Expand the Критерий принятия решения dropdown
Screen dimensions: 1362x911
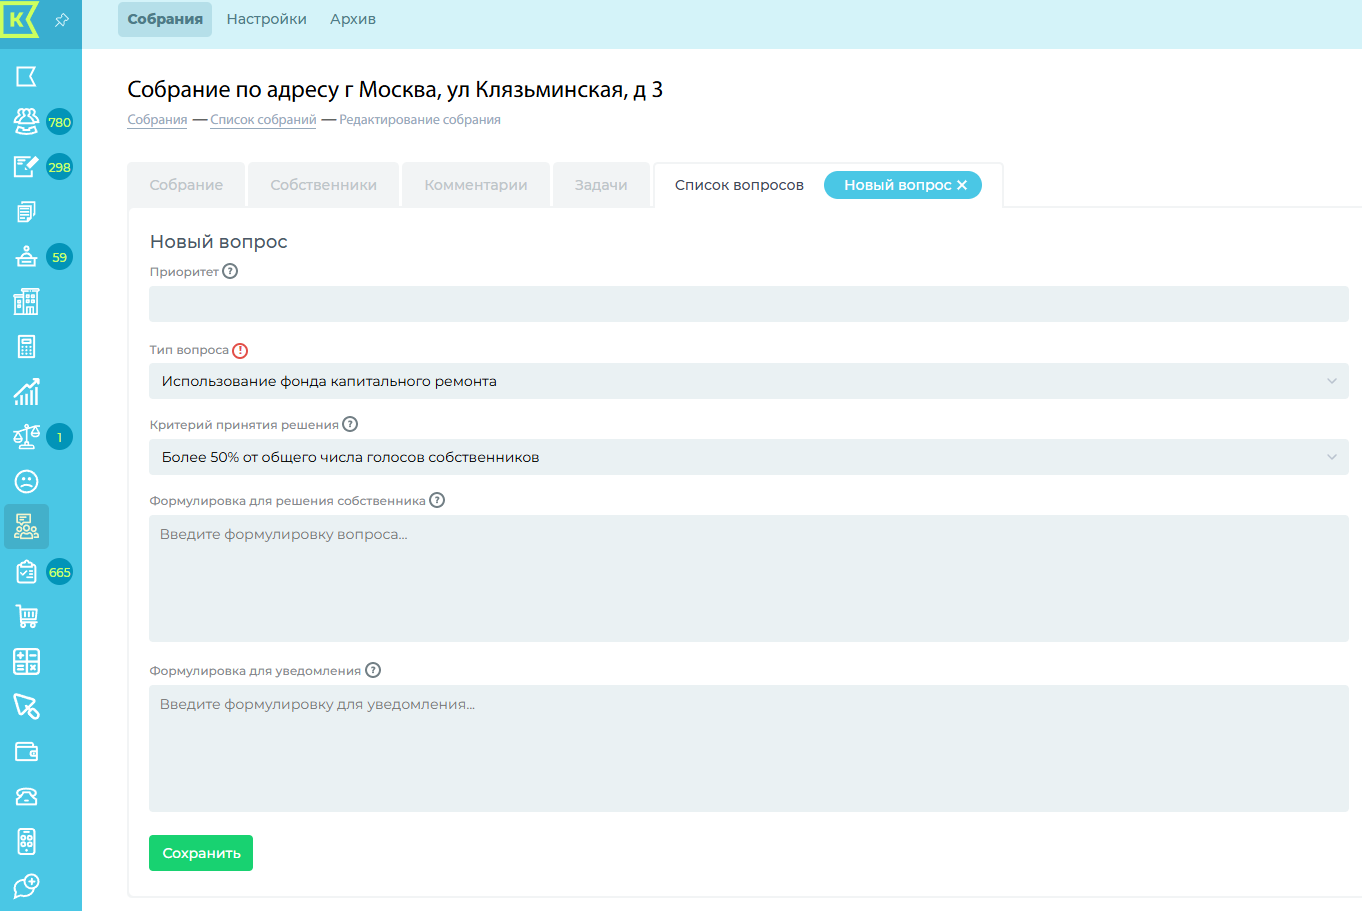[x=748, y=457]
